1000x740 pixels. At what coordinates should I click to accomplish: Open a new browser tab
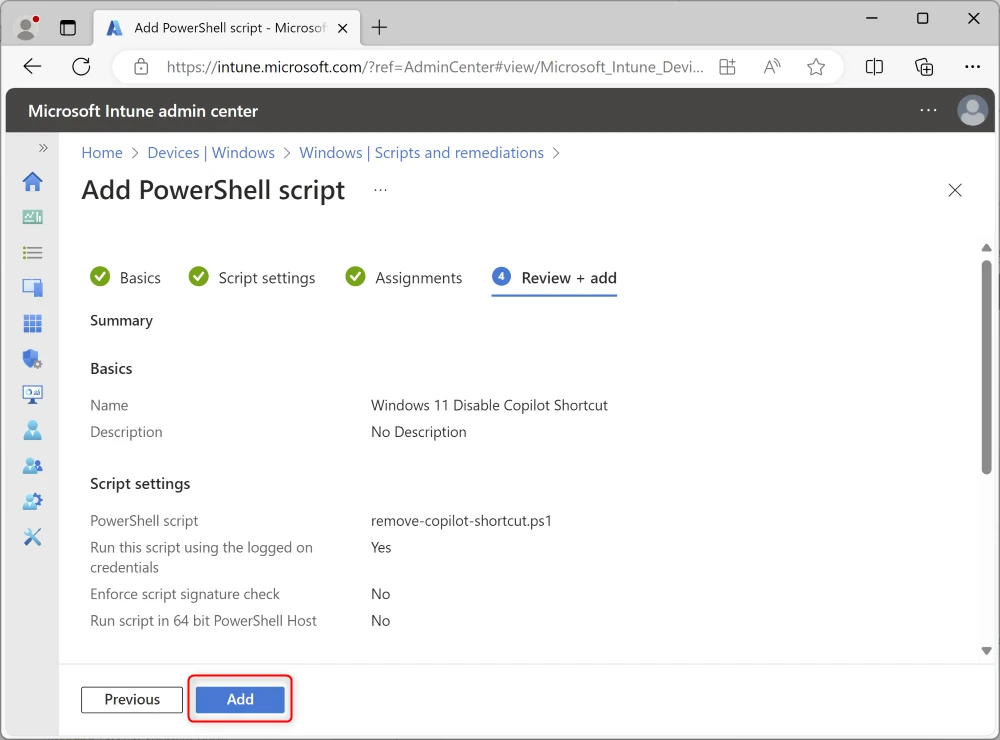379,27
